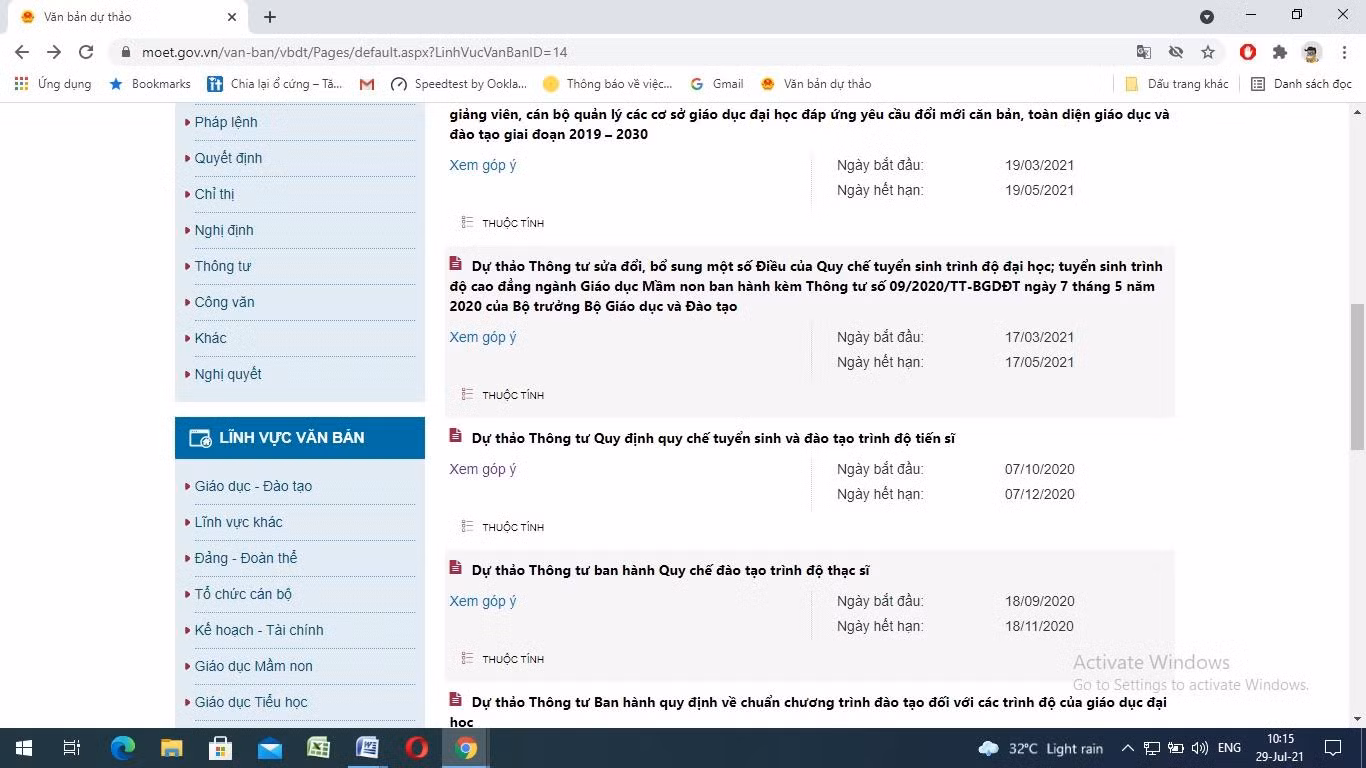Select Giáo dục - Đào tạo field

tap(253, 486)
